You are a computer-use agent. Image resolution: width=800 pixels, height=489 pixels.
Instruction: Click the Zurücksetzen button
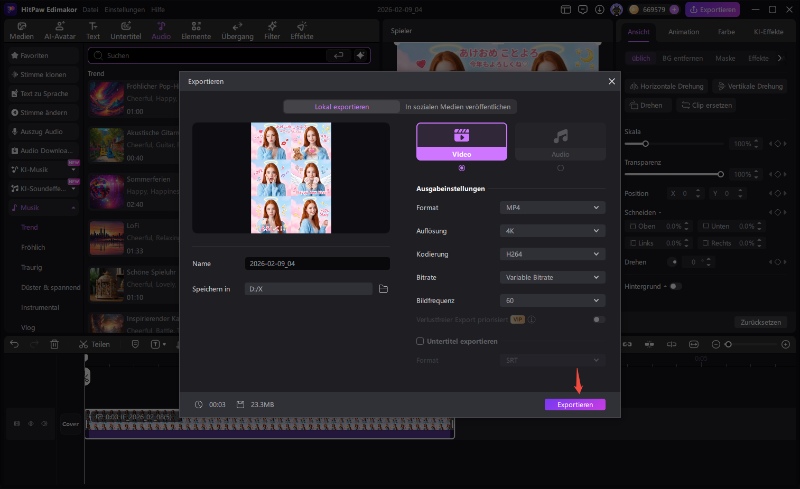coord(760,322)
